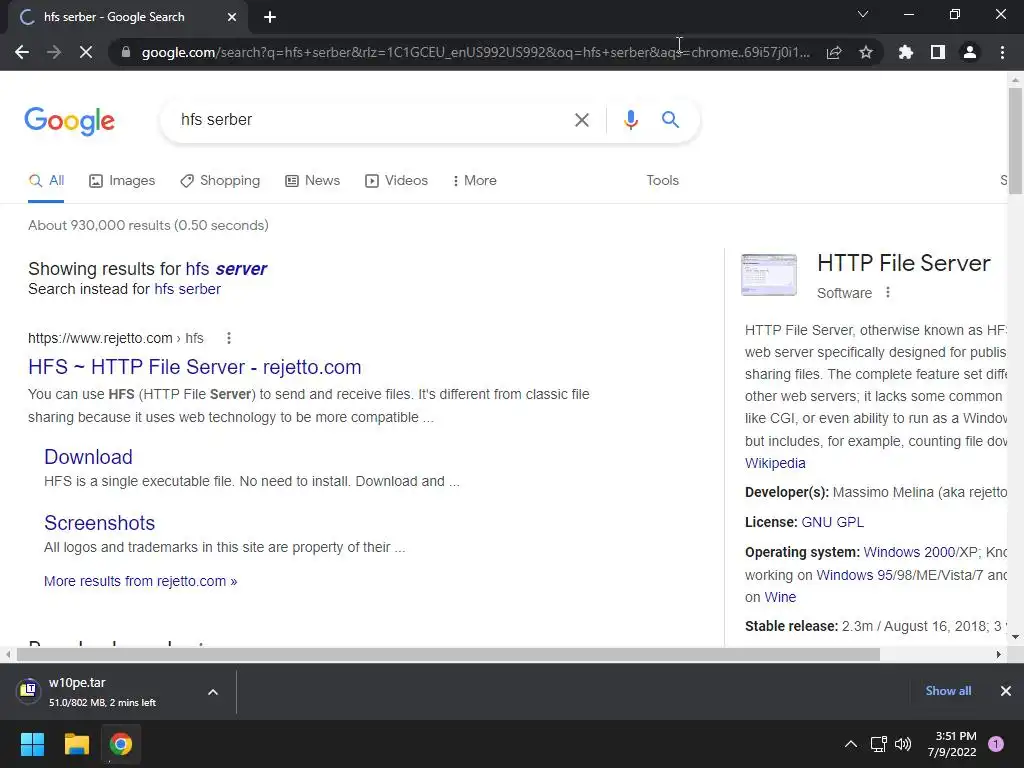Click the Google logo
The height and width of the screenshot is (768, 1024).
click(x=69, y=121)
